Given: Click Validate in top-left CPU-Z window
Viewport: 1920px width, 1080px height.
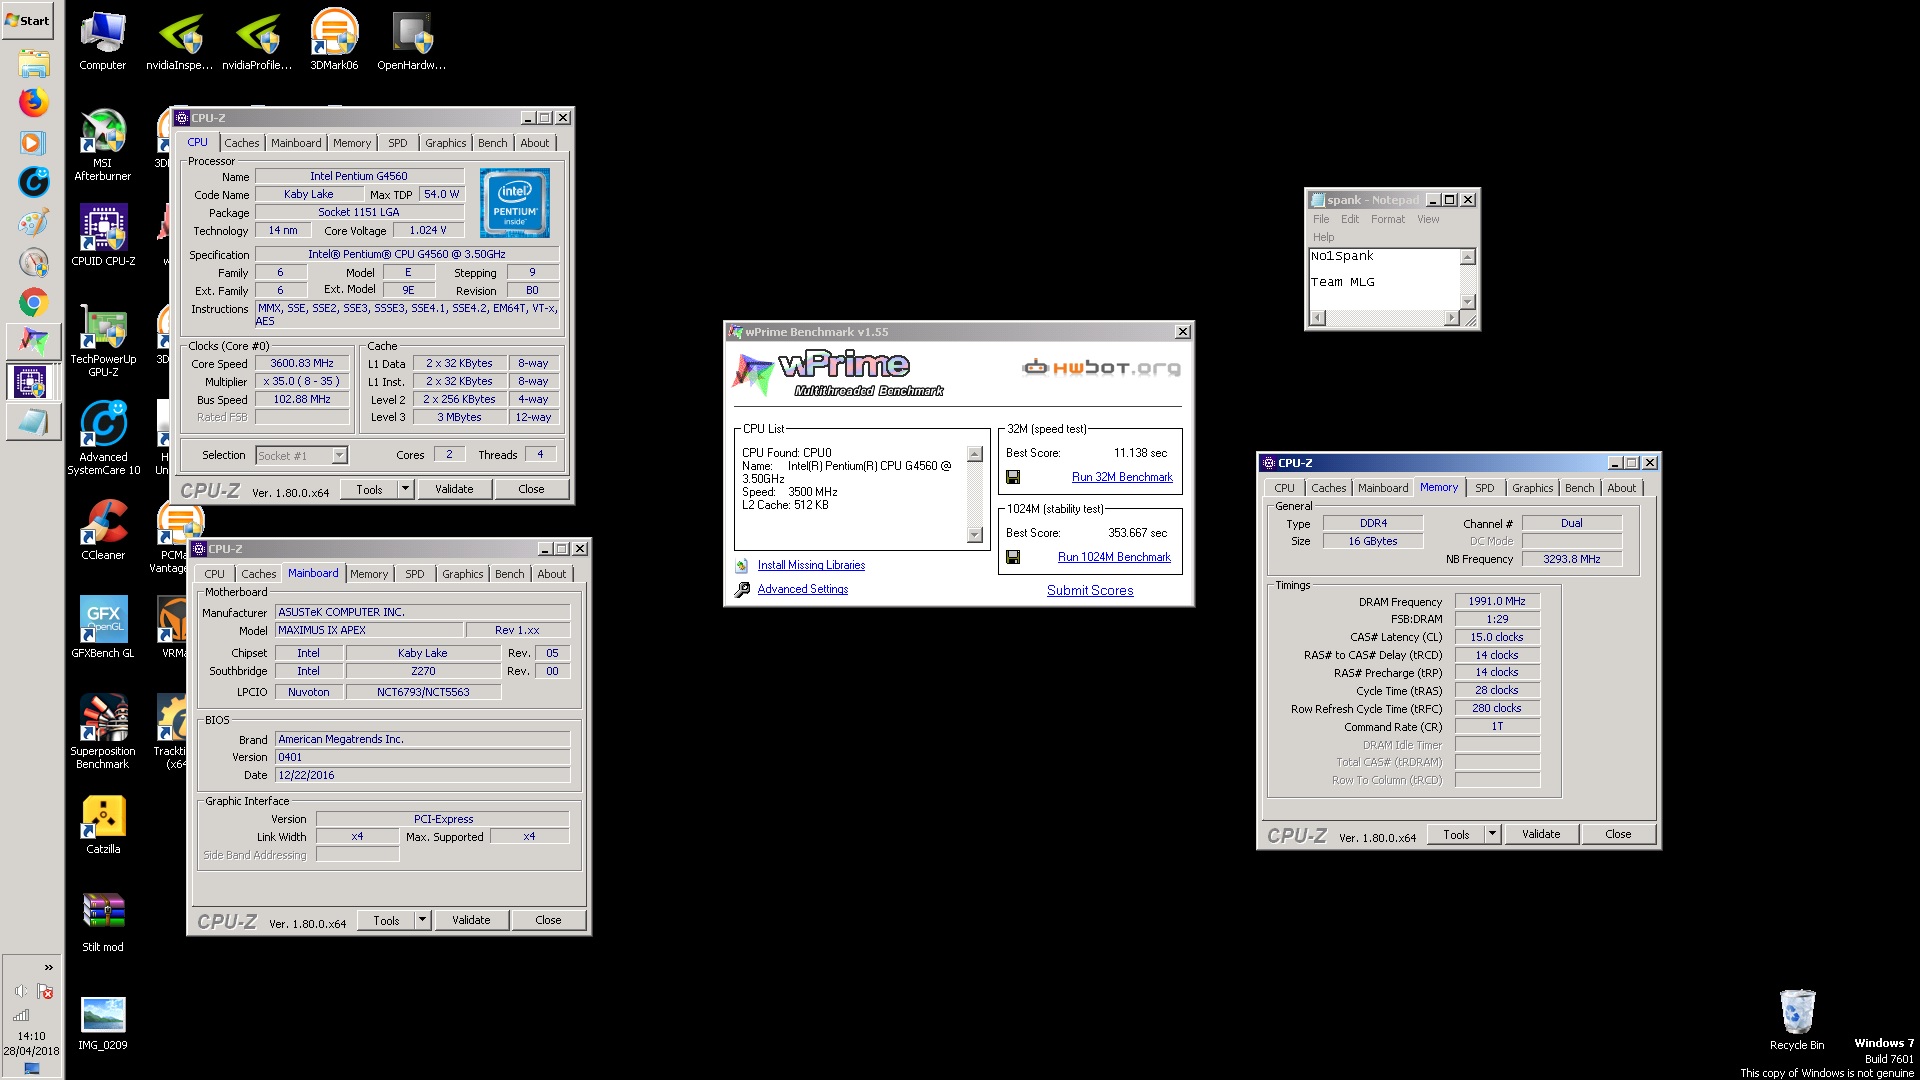Looking at the screenshot, I should pyautogui.click(x=454, y=489).
